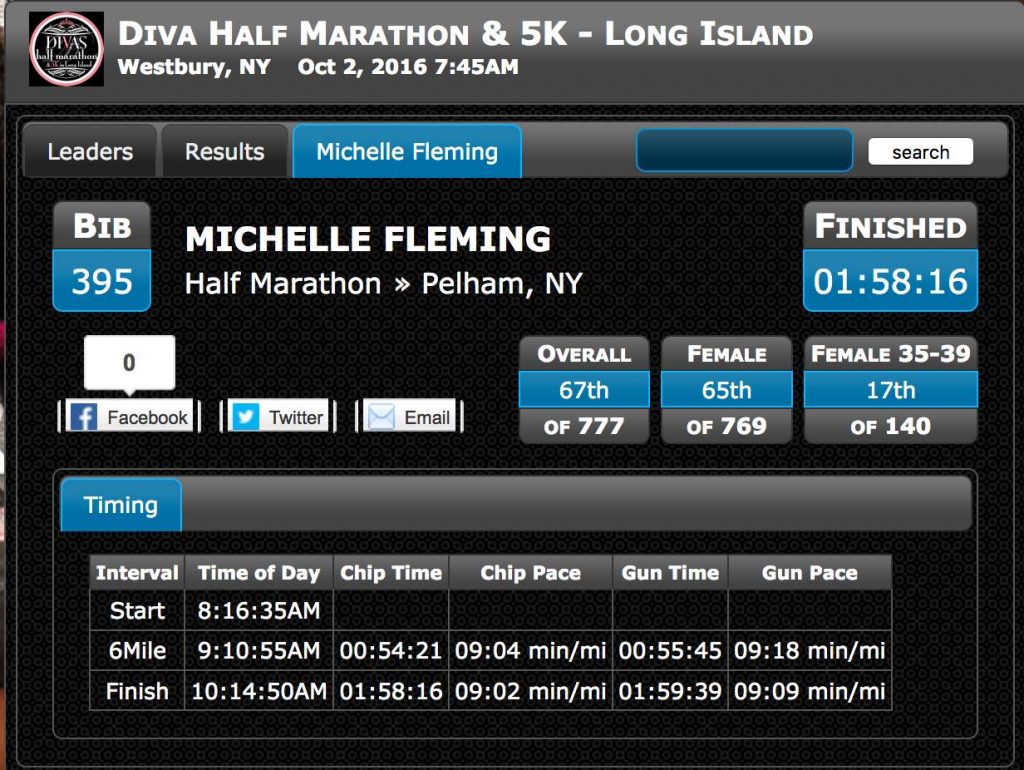Switch to the Results tab
The image size is (1024, 770).
pos(225,152)
